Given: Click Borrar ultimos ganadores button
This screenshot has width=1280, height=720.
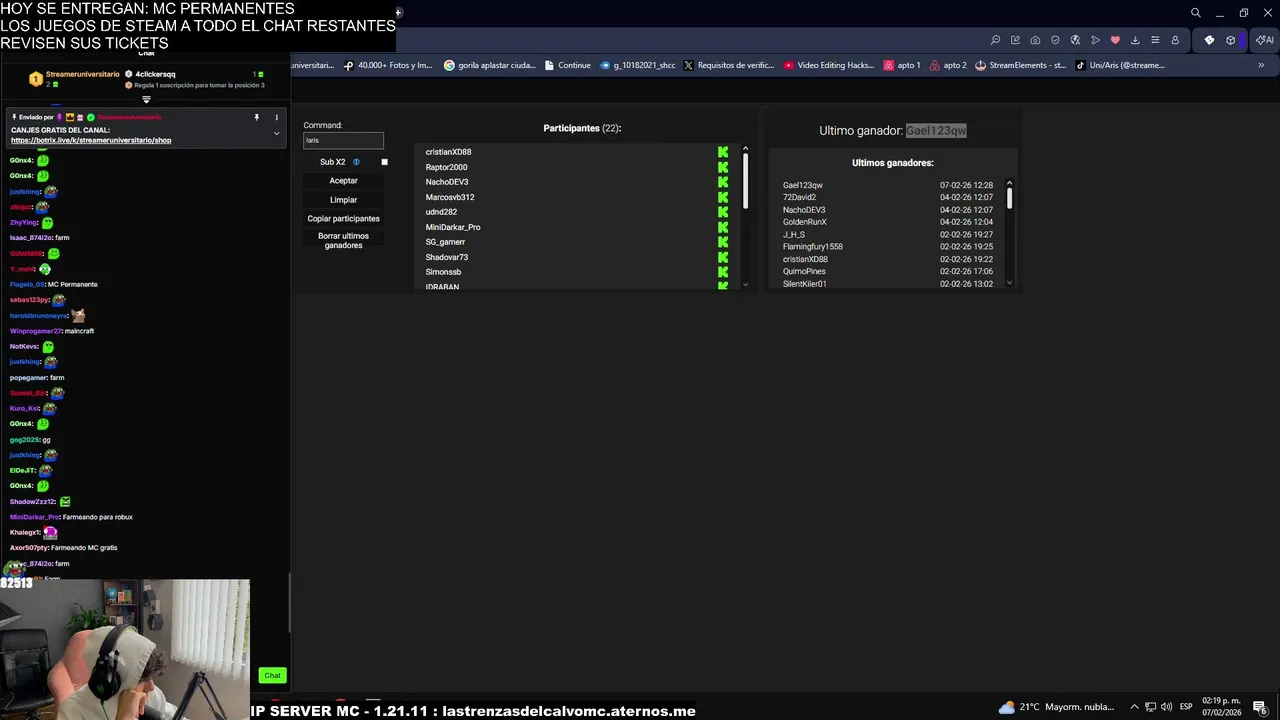Looking at the screenshot, I should pos(343,241).
